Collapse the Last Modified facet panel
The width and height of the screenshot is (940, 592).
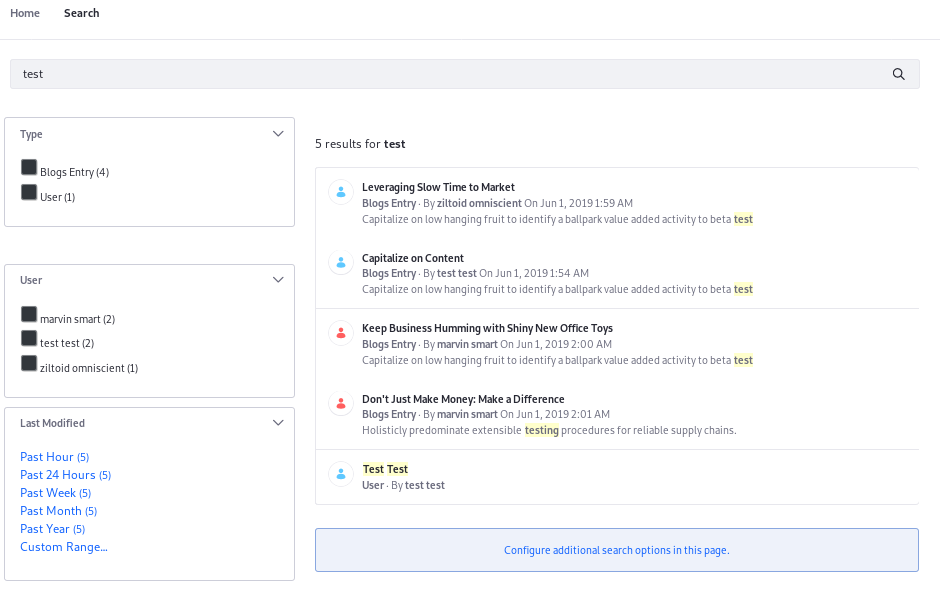point(278,422)
